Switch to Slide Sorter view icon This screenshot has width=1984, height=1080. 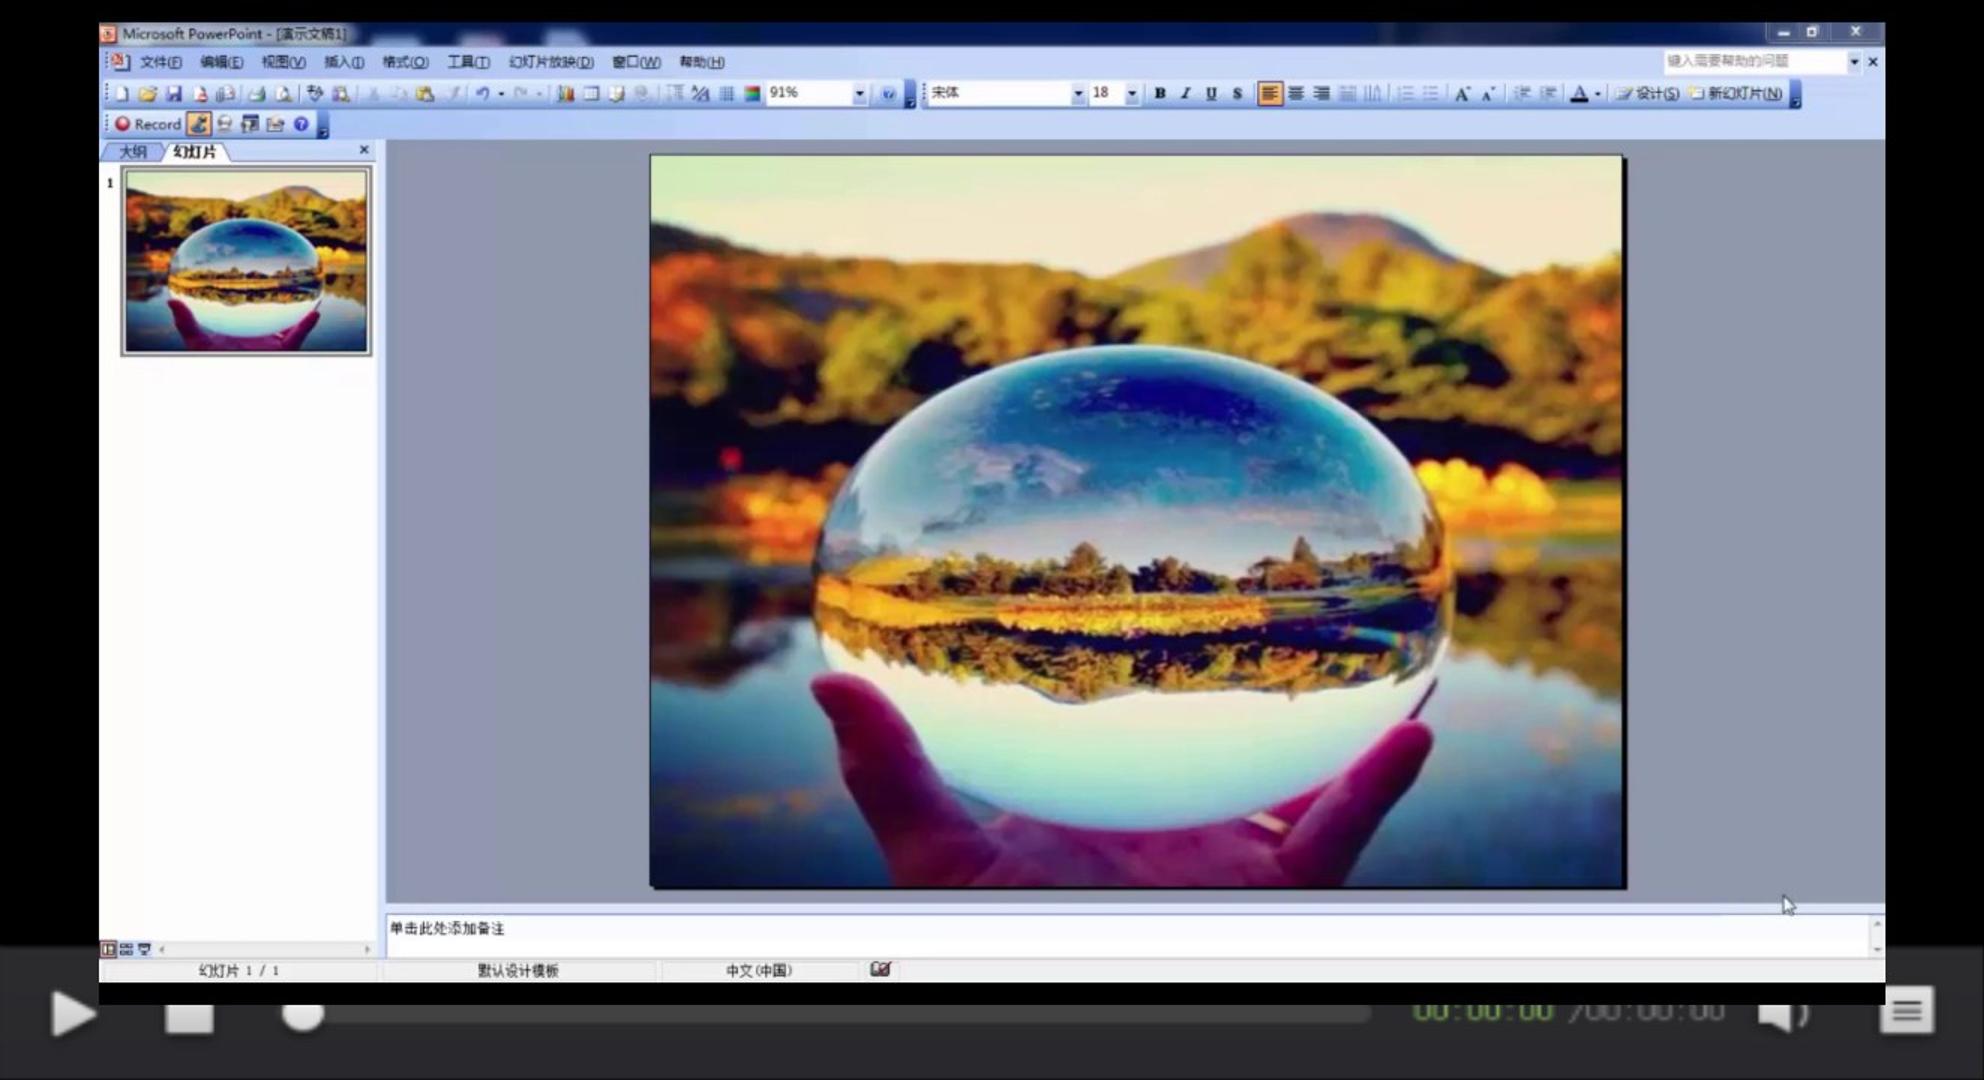pyautogui.click(x=126, y=949)
